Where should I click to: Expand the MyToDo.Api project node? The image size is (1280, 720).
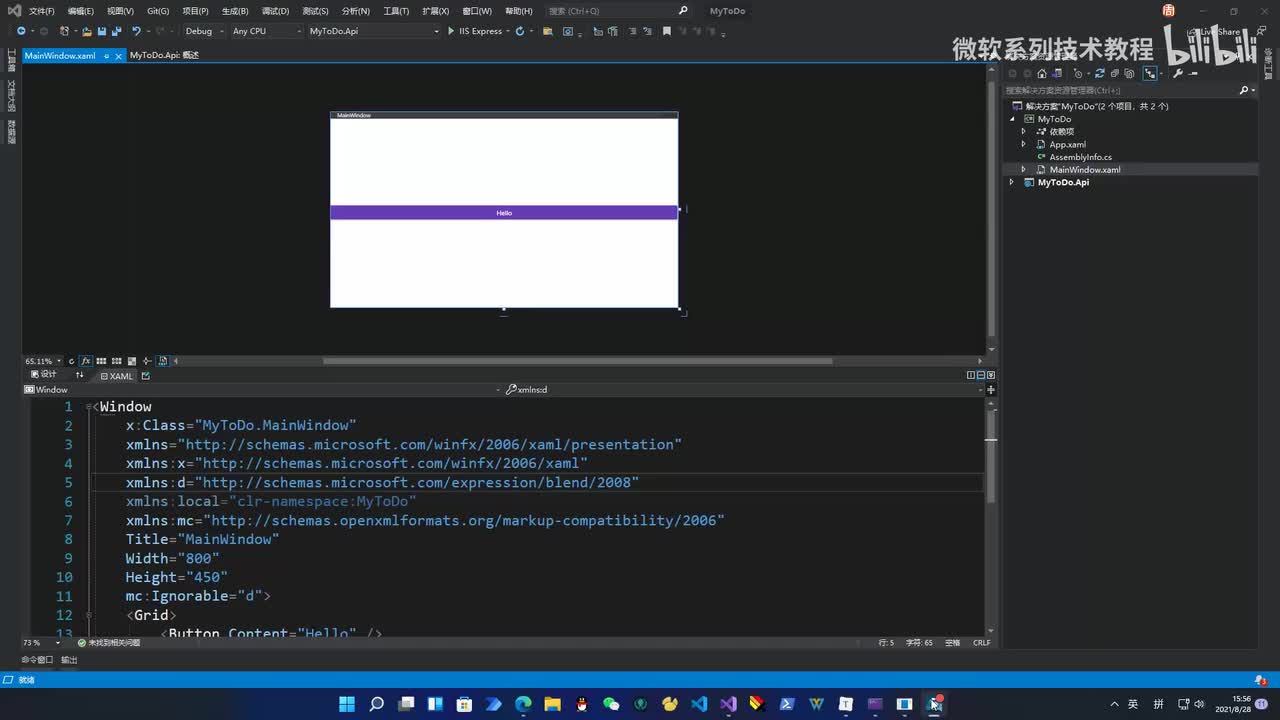point(1011,182)
